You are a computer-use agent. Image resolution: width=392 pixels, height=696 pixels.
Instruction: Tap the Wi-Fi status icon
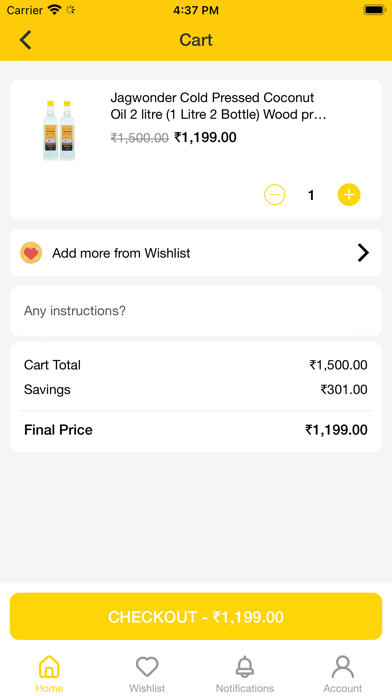pos(54,10)
